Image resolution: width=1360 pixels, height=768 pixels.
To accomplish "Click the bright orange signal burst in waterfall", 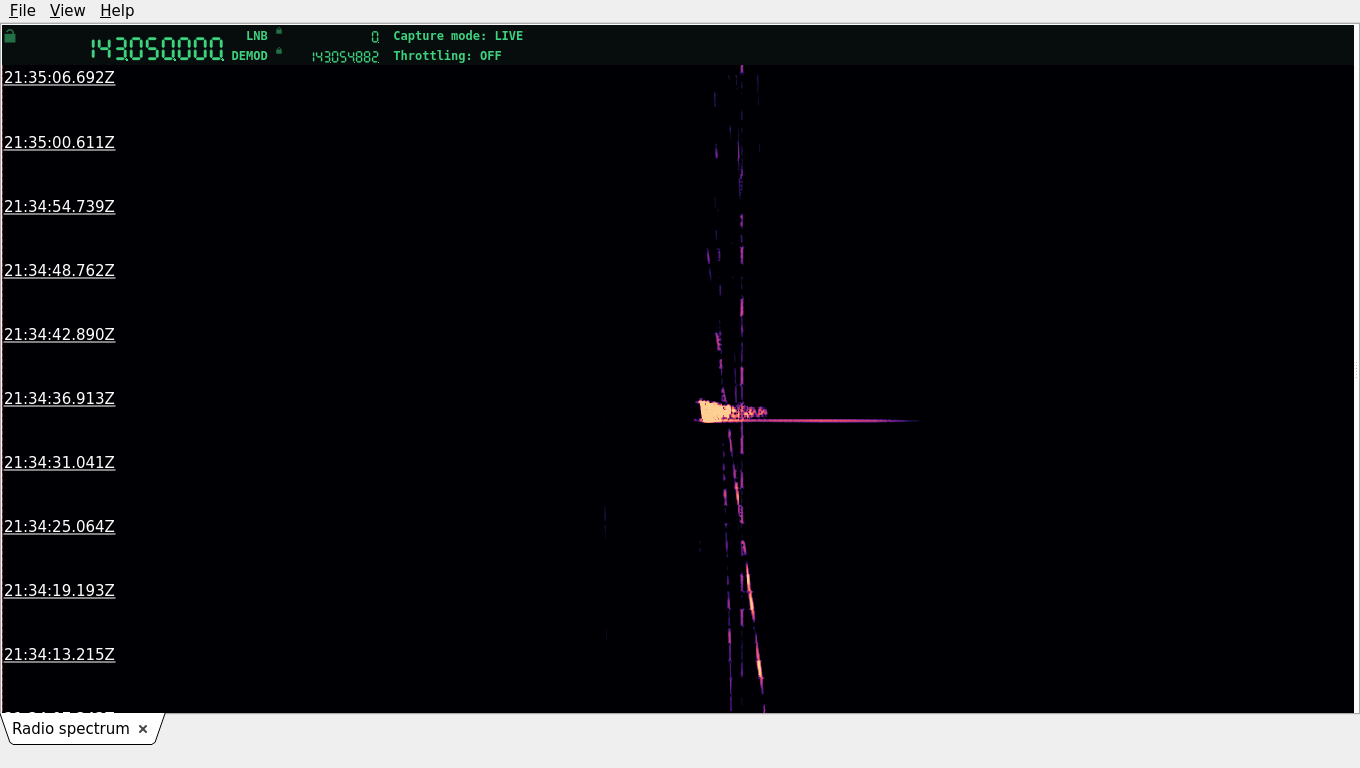I will click(715, 411).
